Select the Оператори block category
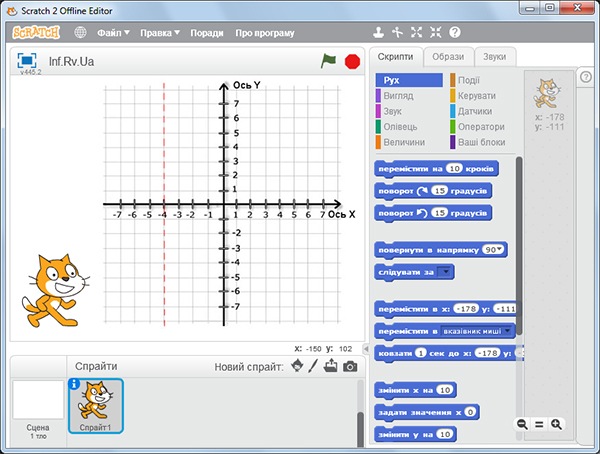This screenshot has width=600, height=454. coord(481,127)
